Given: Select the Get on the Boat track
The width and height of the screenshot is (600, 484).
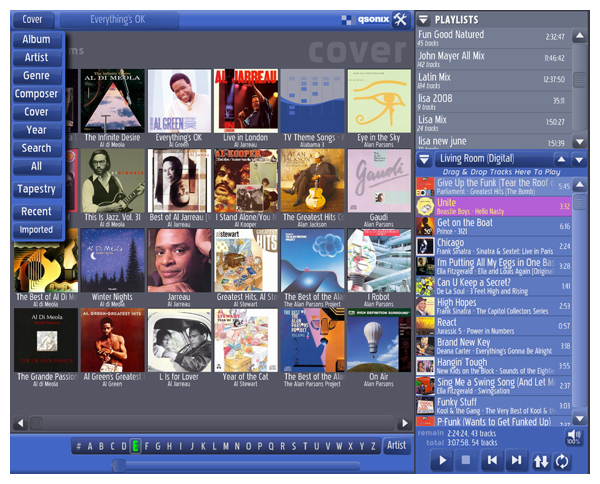Looking at the screenshot, I should point(494,226).
